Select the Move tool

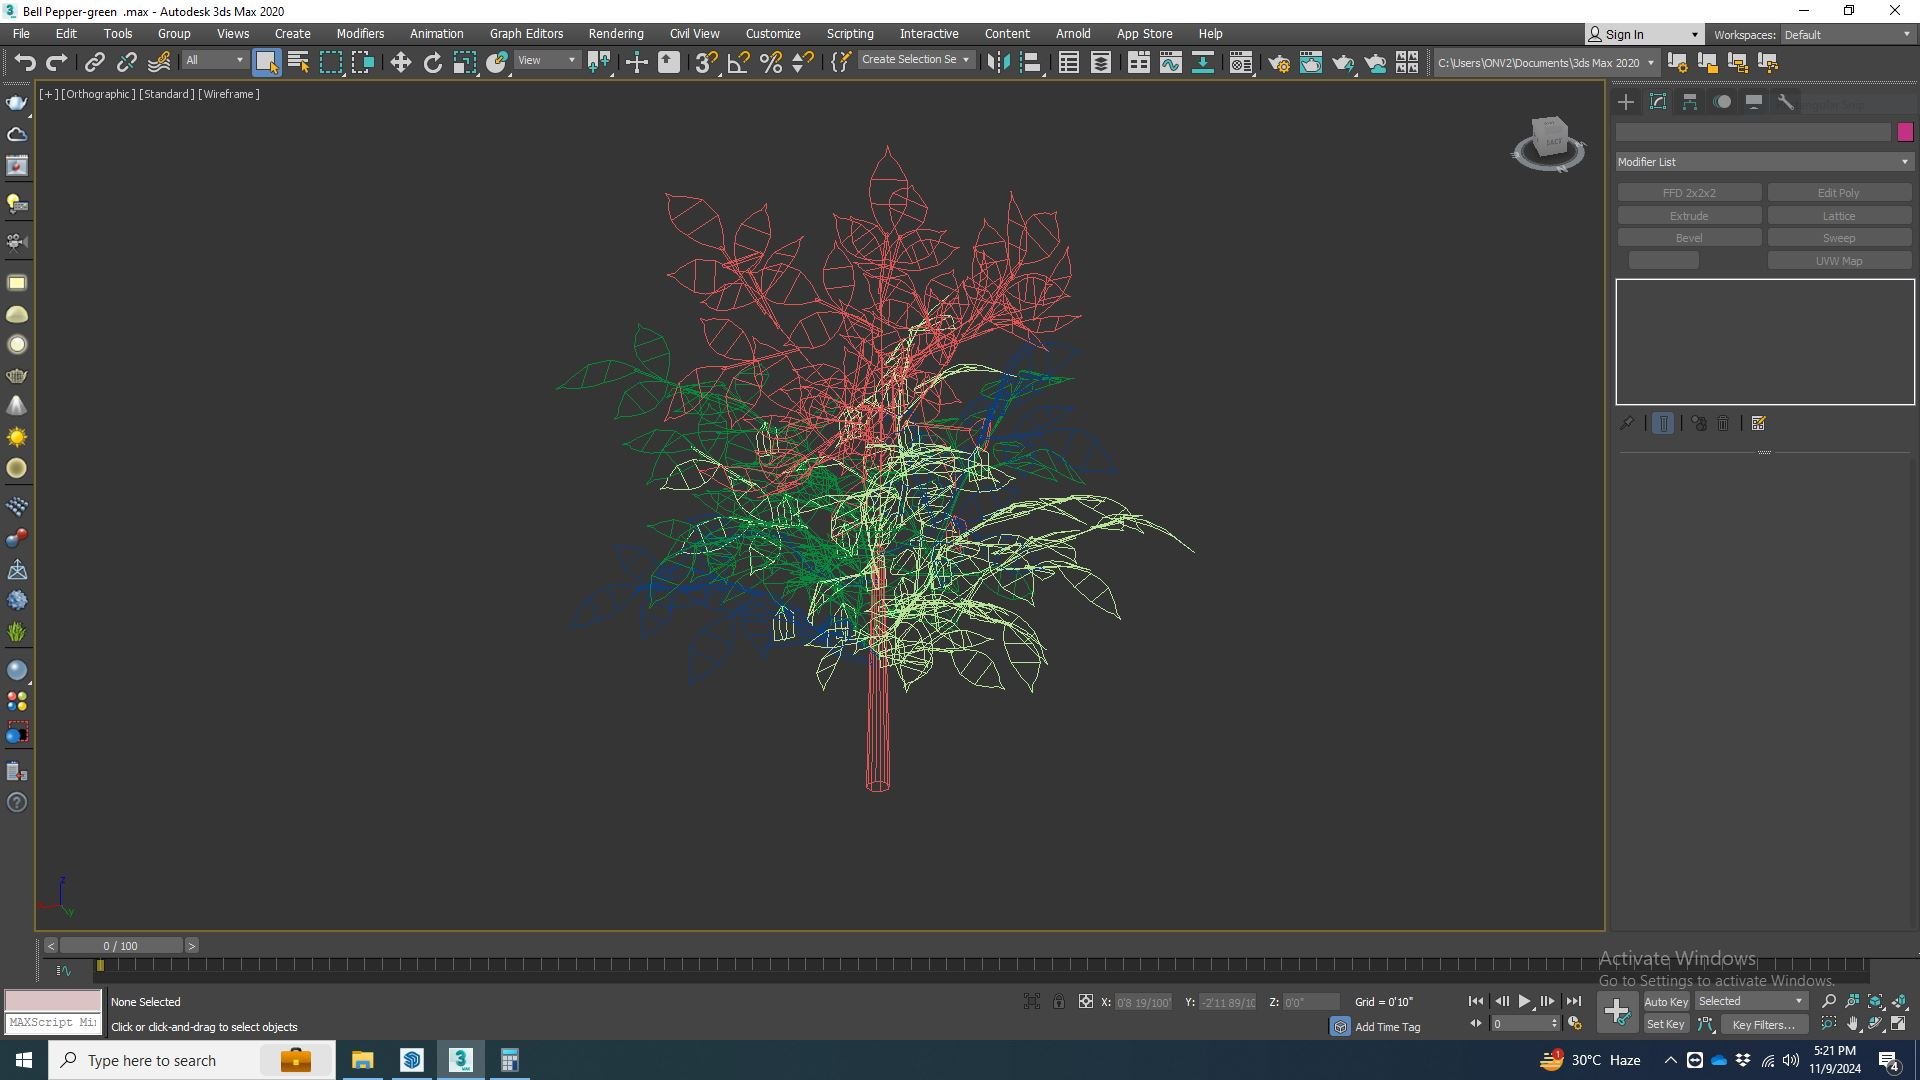tap(400, 63)
